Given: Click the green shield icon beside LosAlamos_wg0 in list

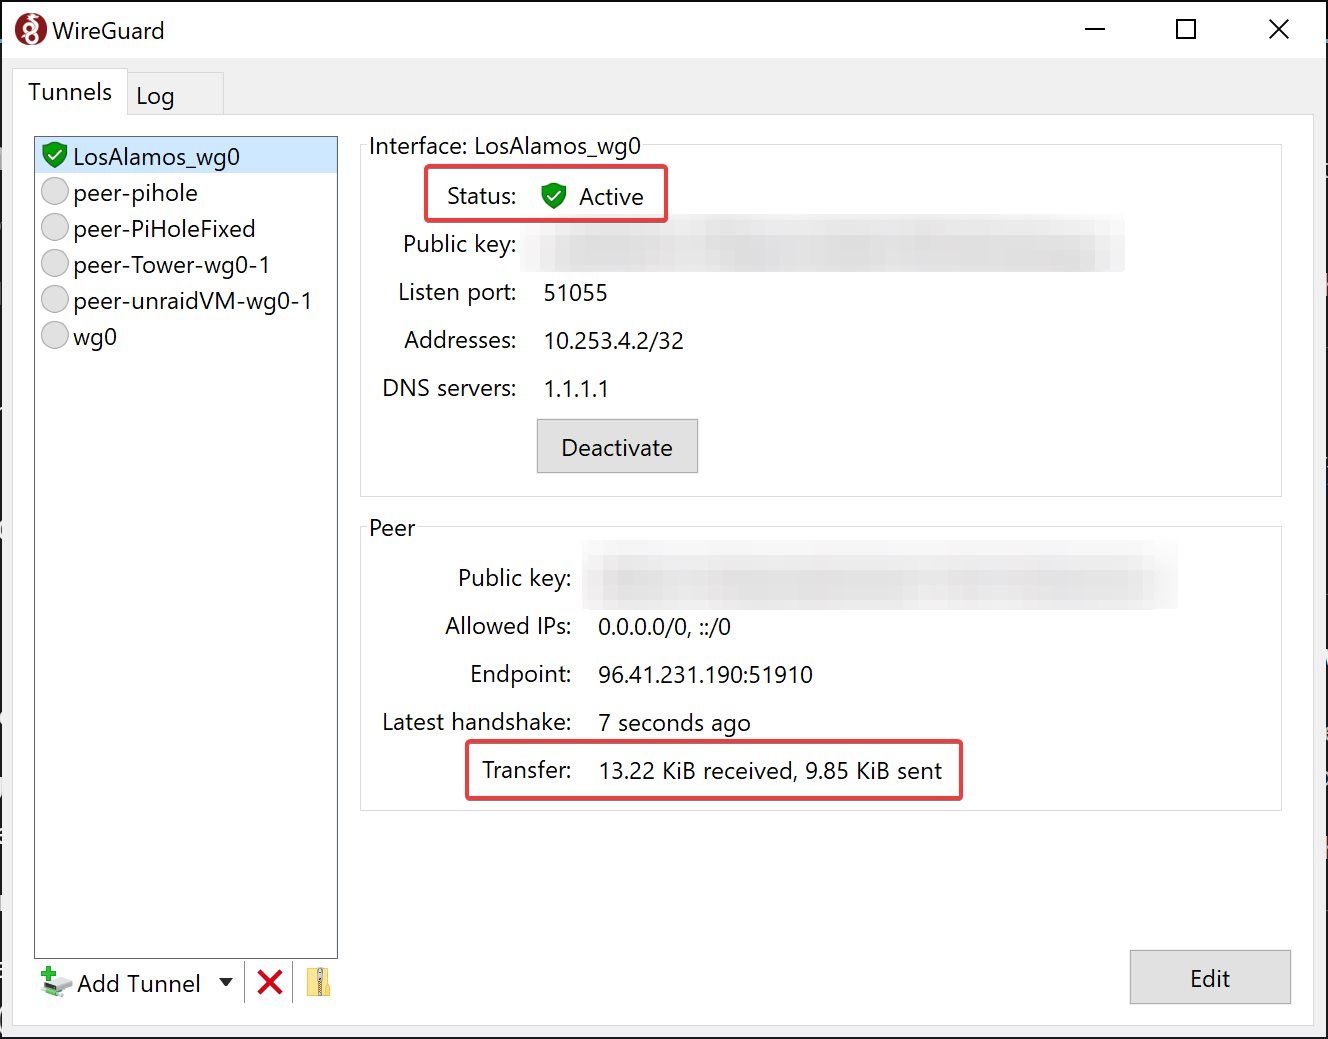Looking at the screenshot, I should pyautogui.click(x=55, y=155).
